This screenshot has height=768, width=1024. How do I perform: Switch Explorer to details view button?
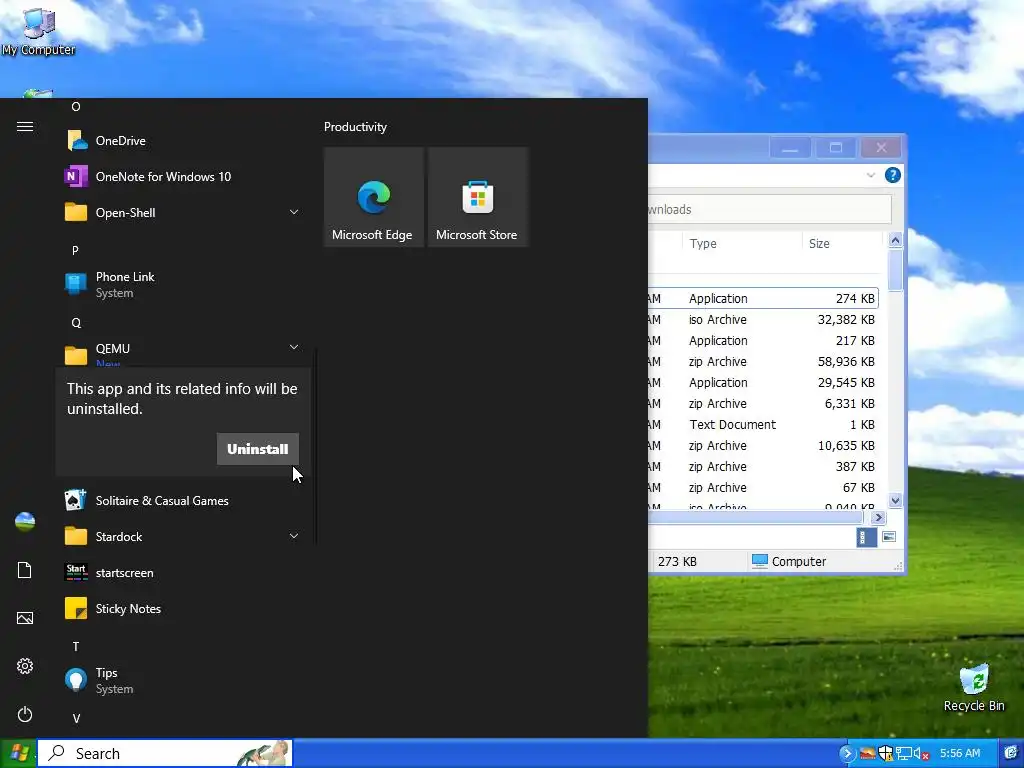pos(866,537)
